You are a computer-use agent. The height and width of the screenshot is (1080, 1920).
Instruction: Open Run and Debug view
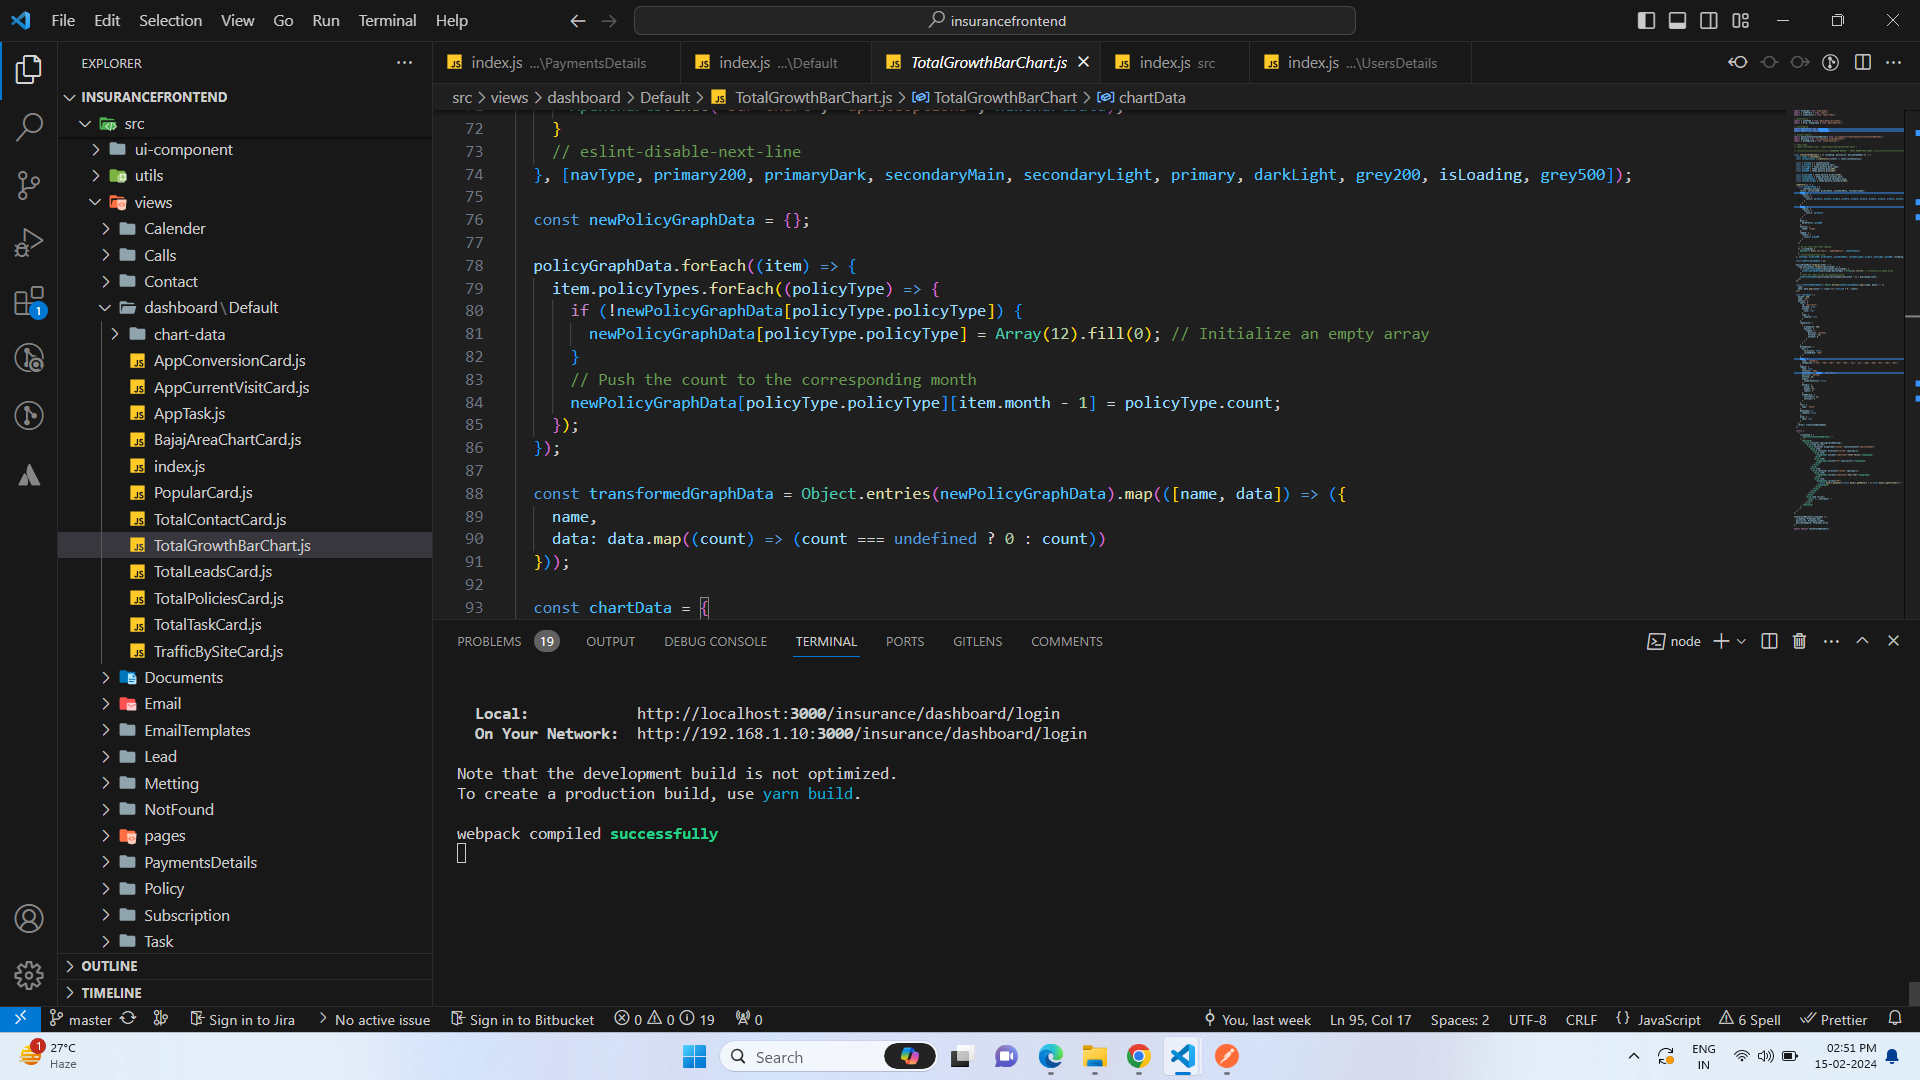29,243
